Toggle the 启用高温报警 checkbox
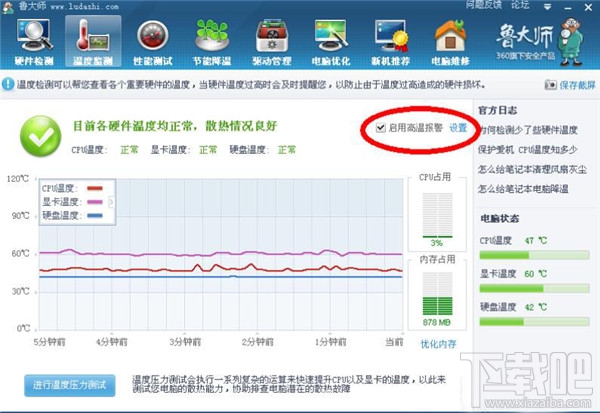Image resolution: width=600 pixels, height=413 pixels. point(380,127)
